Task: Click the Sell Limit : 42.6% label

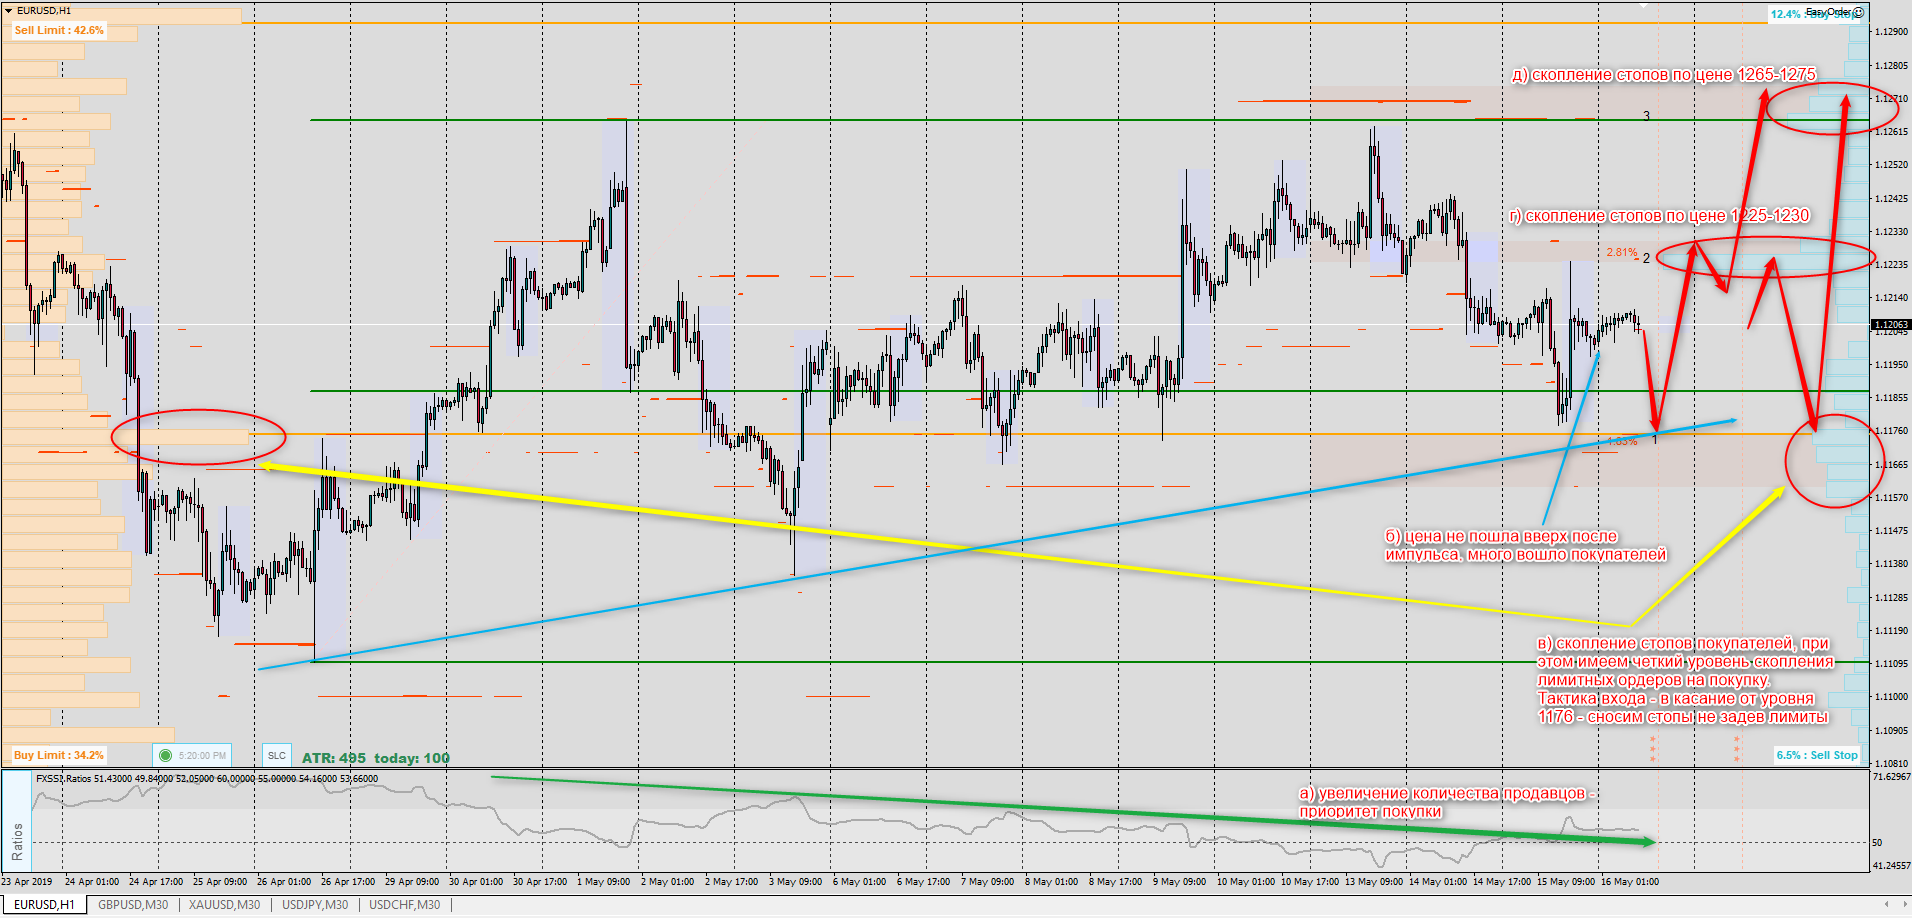Action: 59,30
